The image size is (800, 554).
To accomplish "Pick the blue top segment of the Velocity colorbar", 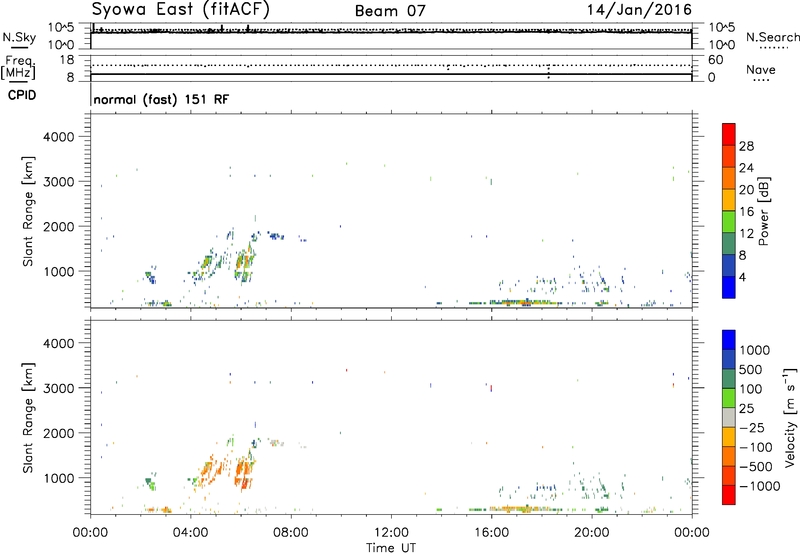I will tap(729, 340).
